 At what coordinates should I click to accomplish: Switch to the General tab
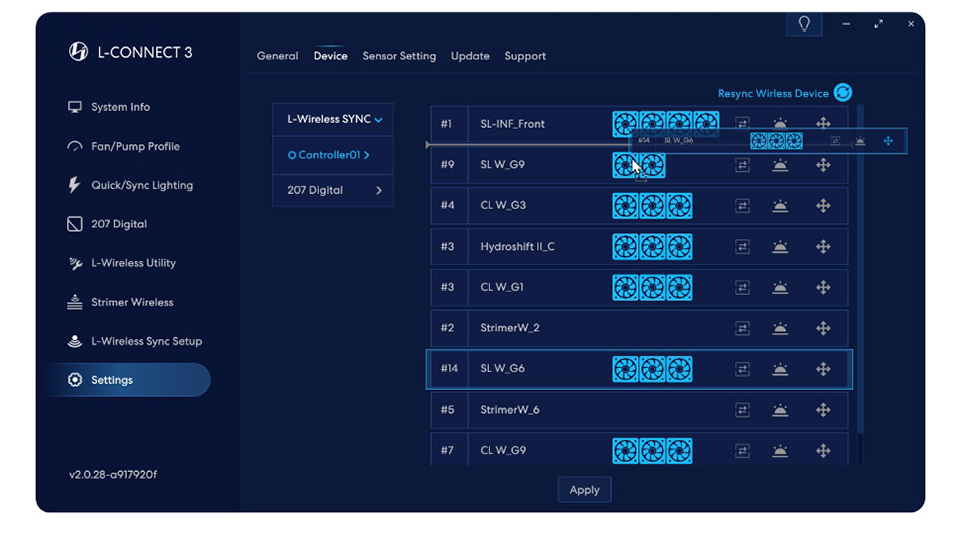(277, 56)
